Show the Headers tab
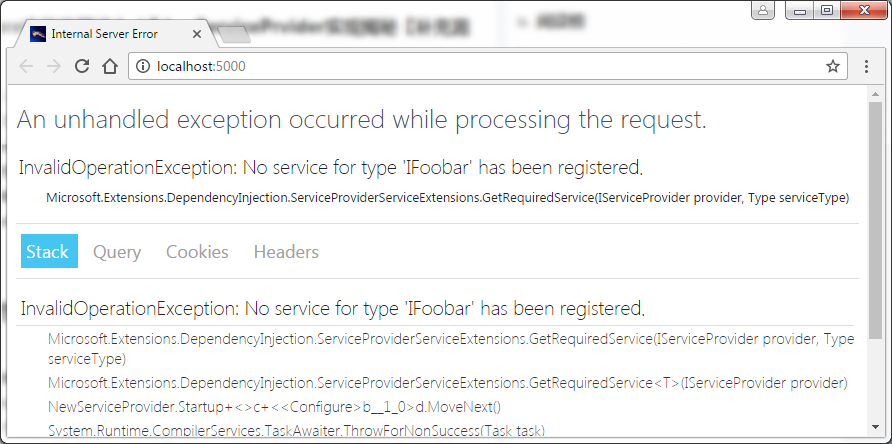This screenshot has height=444, width=892. point(286,252)
